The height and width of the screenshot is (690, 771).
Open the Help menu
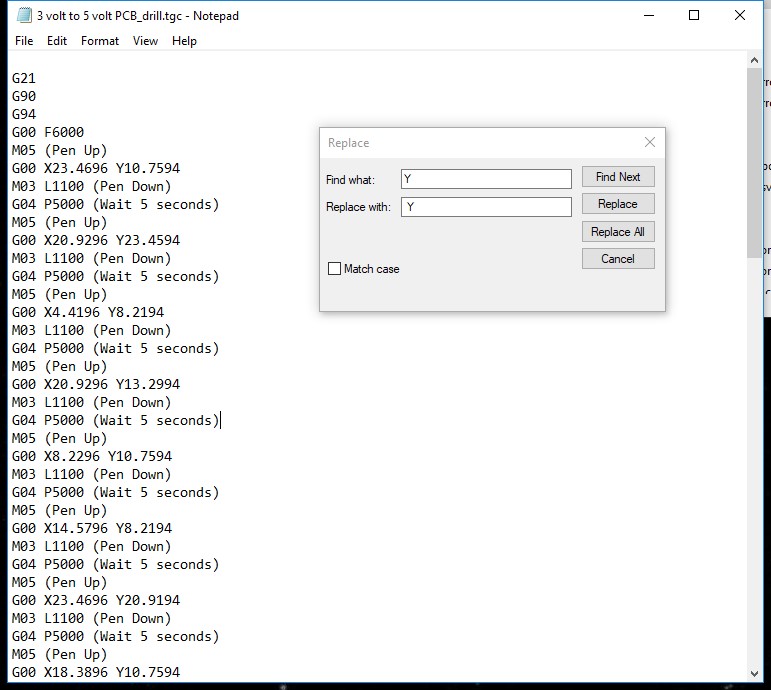point(184,41)
